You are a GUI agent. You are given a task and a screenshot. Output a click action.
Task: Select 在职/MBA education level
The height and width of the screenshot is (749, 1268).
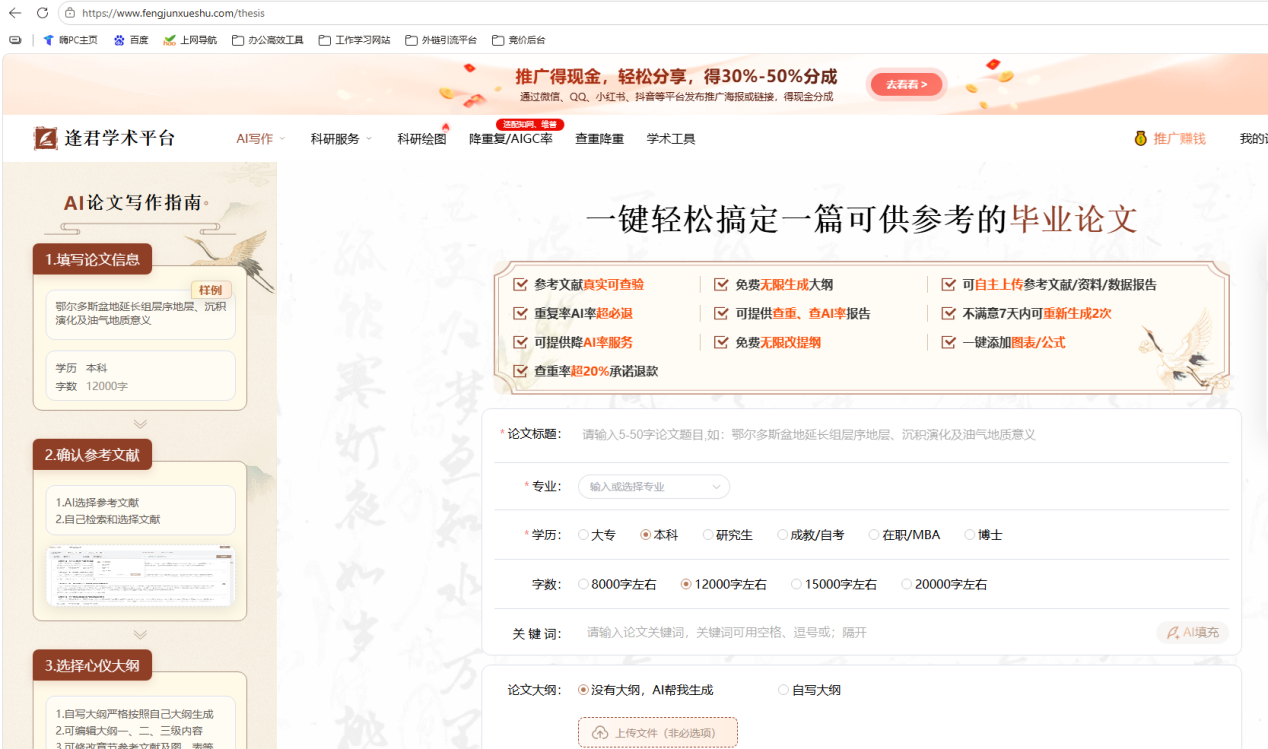pyautogui.click(x=905, y=535)
